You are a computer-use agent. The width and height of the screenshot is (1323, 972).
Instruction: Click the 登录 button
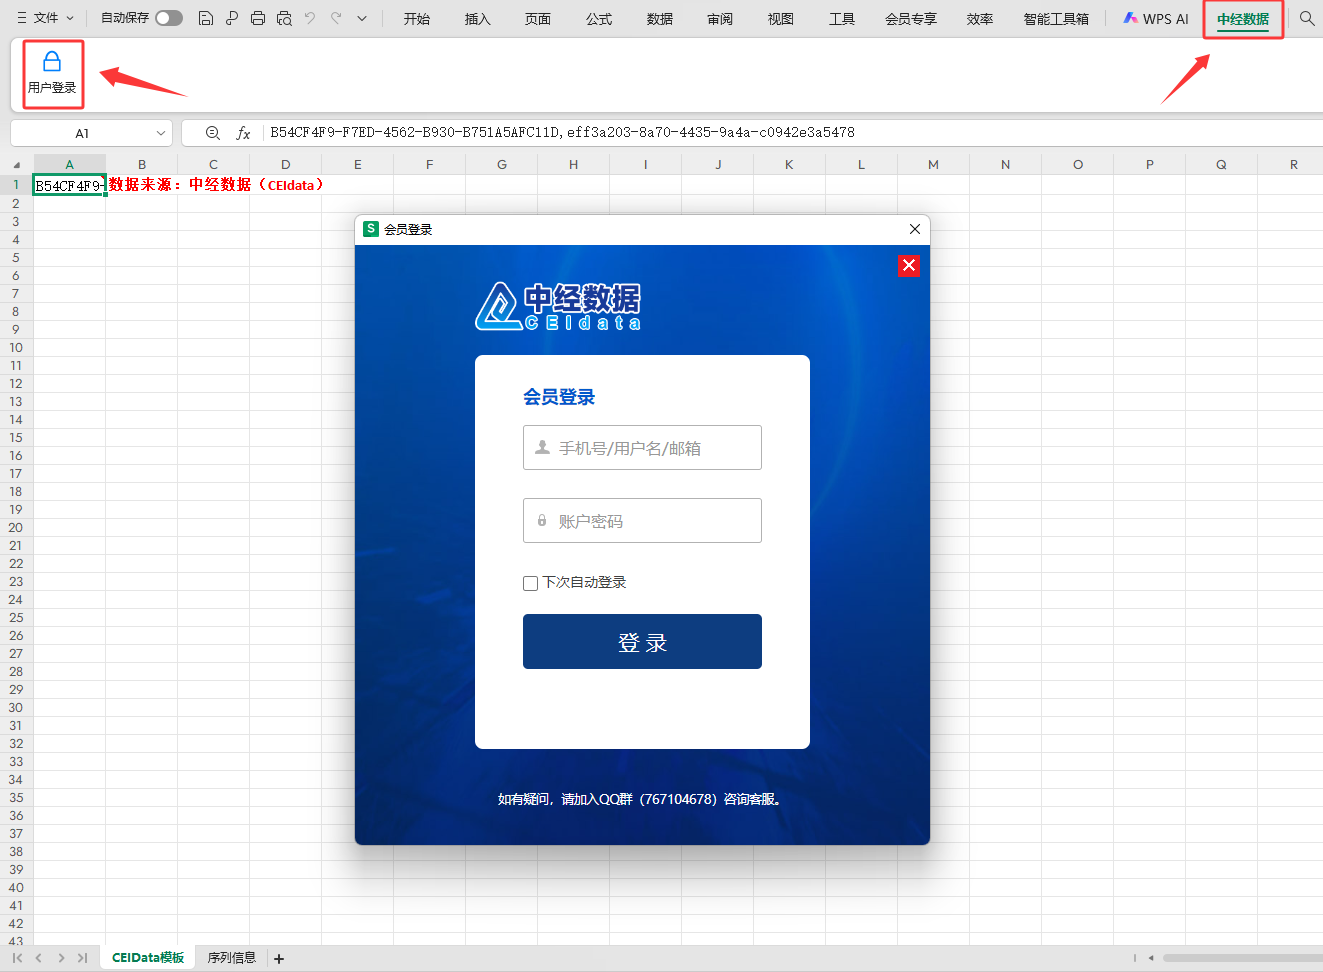click(x=642, y=641)
